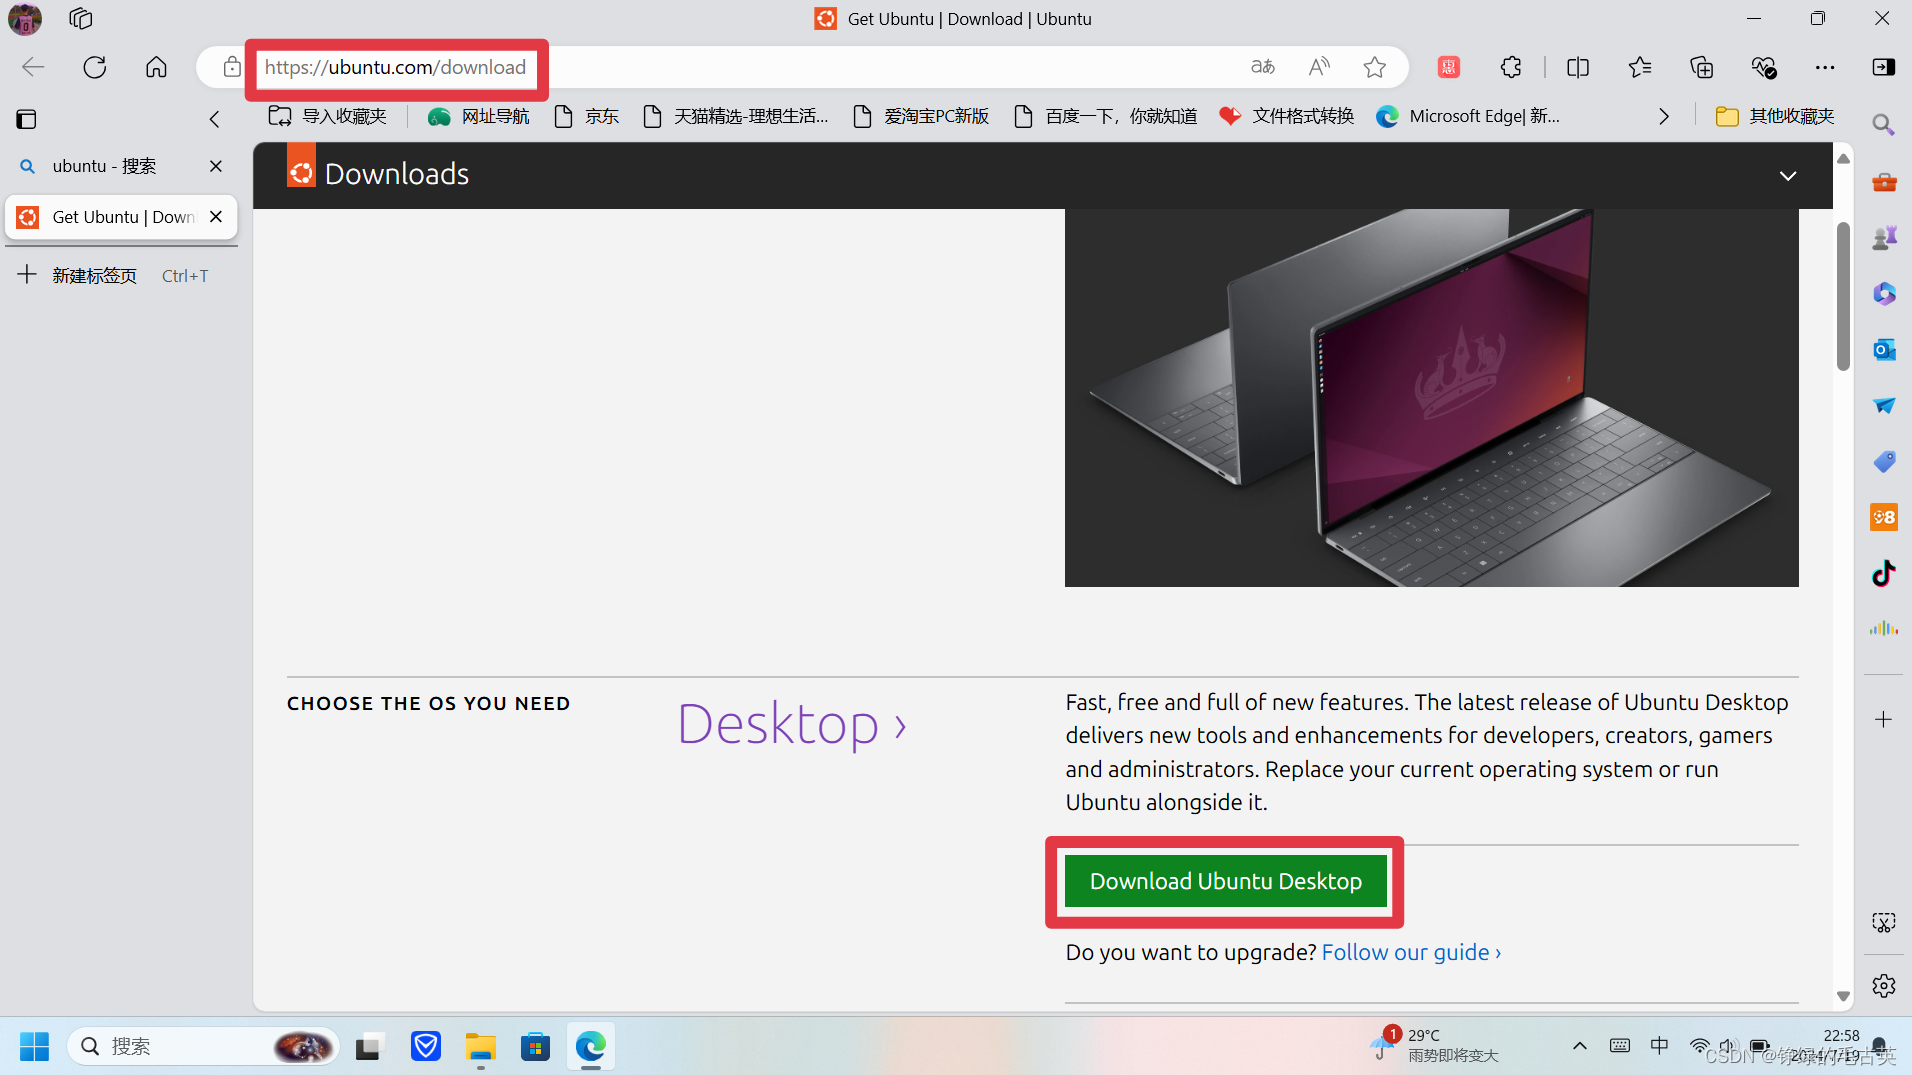
Task: Open TikTok in the sidebar
Action: pyautogui.click(x=1884, y=573)
